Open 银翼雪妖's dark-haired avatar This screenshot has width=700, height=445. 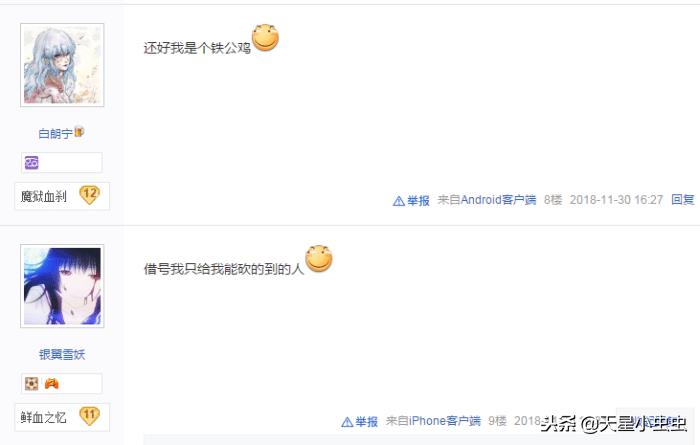62,286
